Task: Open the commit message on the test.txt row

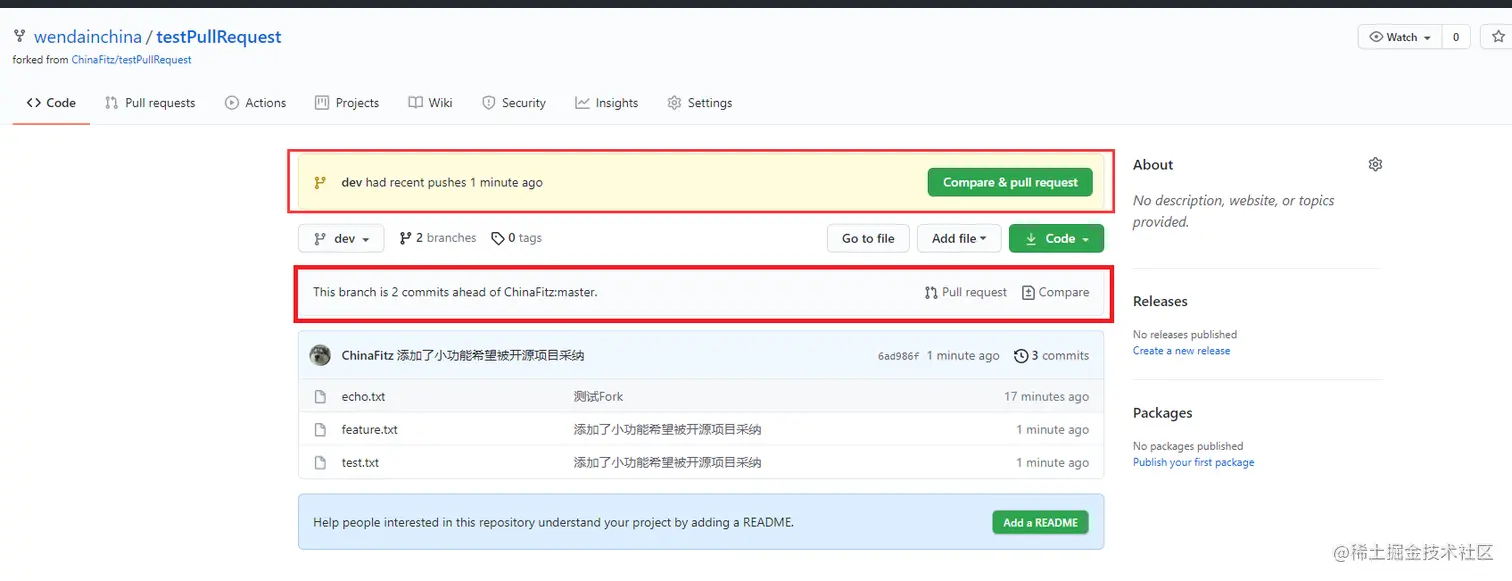Action: (667, 463)
